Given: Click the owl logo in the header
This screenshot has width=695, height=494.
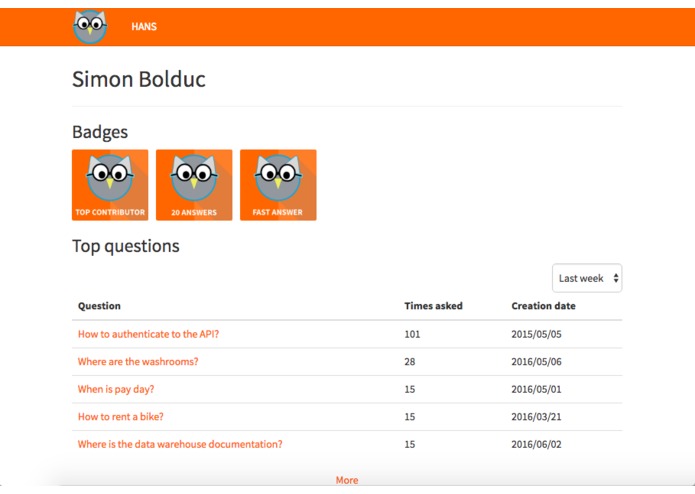Looking at the screenshot, I should click(x=90, y=27).
